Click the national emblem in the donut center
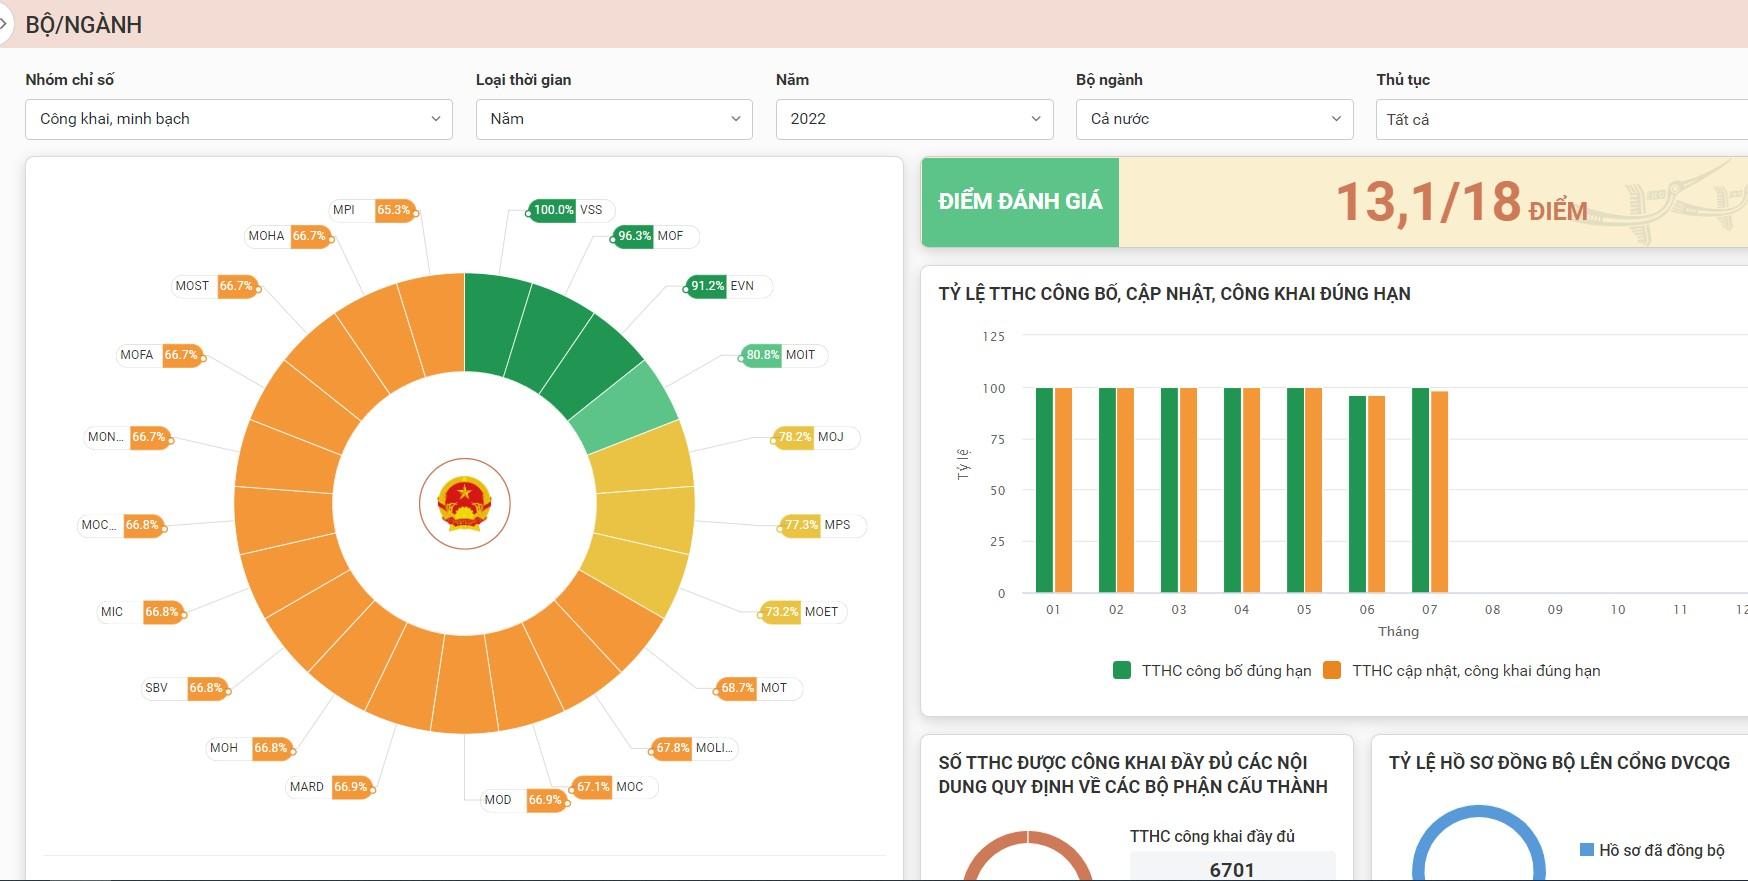Image resolution: width=1748 pixels, height=881 pixels. pyautogui.click(x=464, y=504)
